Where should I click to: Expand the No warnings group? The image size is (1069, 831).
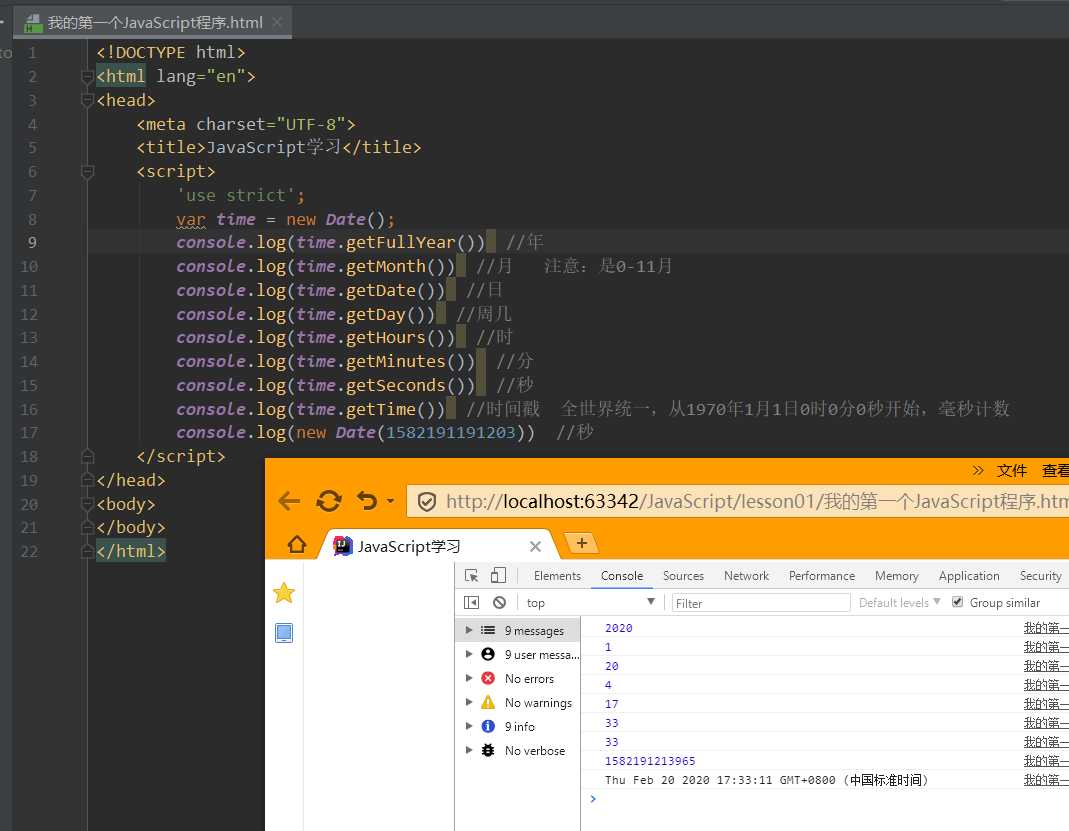pyautogui.click(x=468, y=702)
